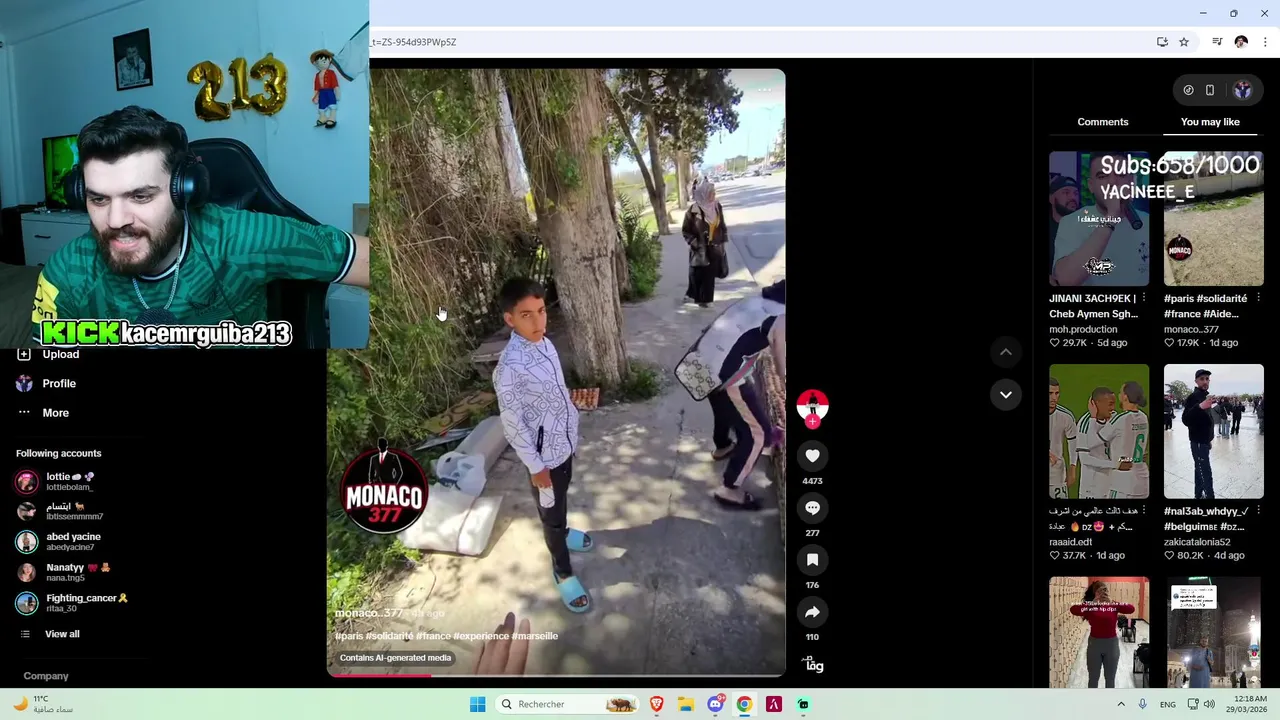Open the JINANI 3ACH9EK video thumbnail
Screen dimensions: 1280x720
click(x=1099, y=219)
